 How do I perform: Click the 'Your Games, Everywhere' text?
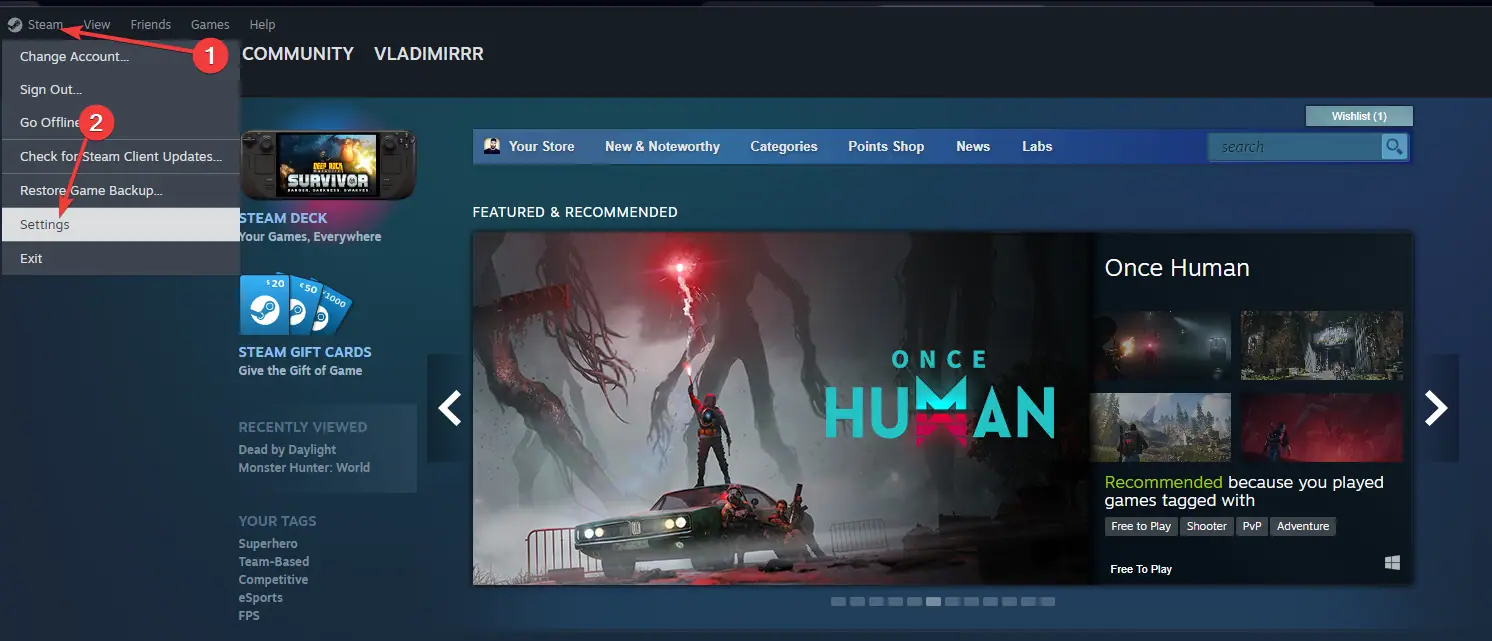point(310,237)
